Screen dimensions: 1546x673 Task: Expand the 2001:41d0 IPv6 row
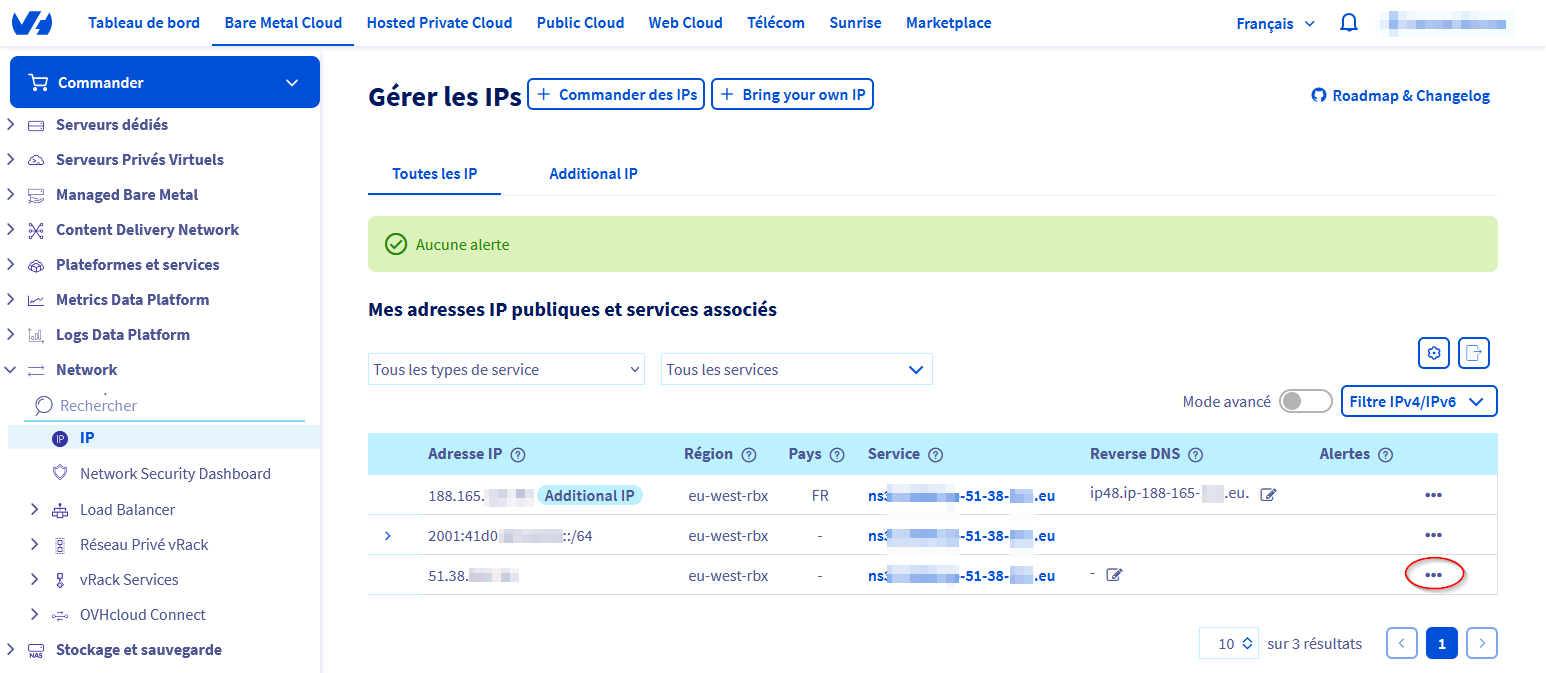388,536
